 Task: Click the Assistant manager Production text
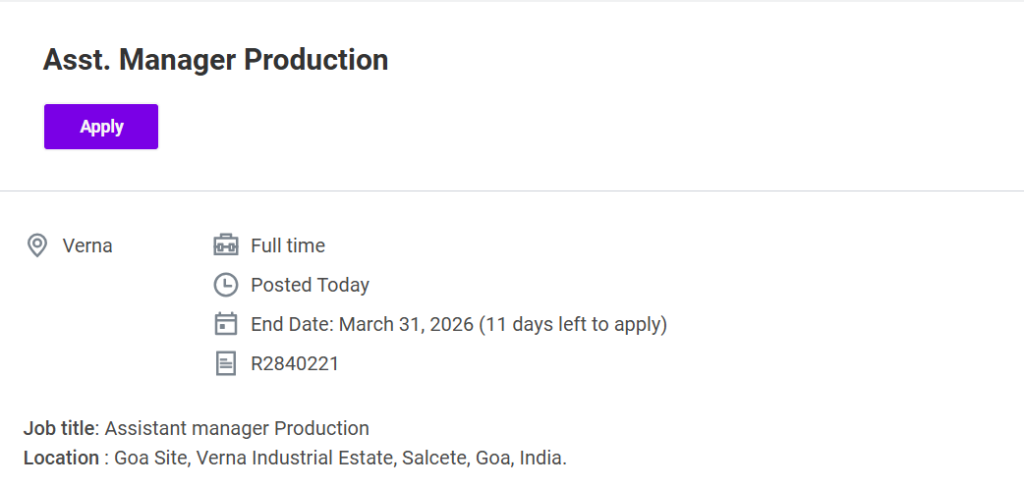(237, 428)
